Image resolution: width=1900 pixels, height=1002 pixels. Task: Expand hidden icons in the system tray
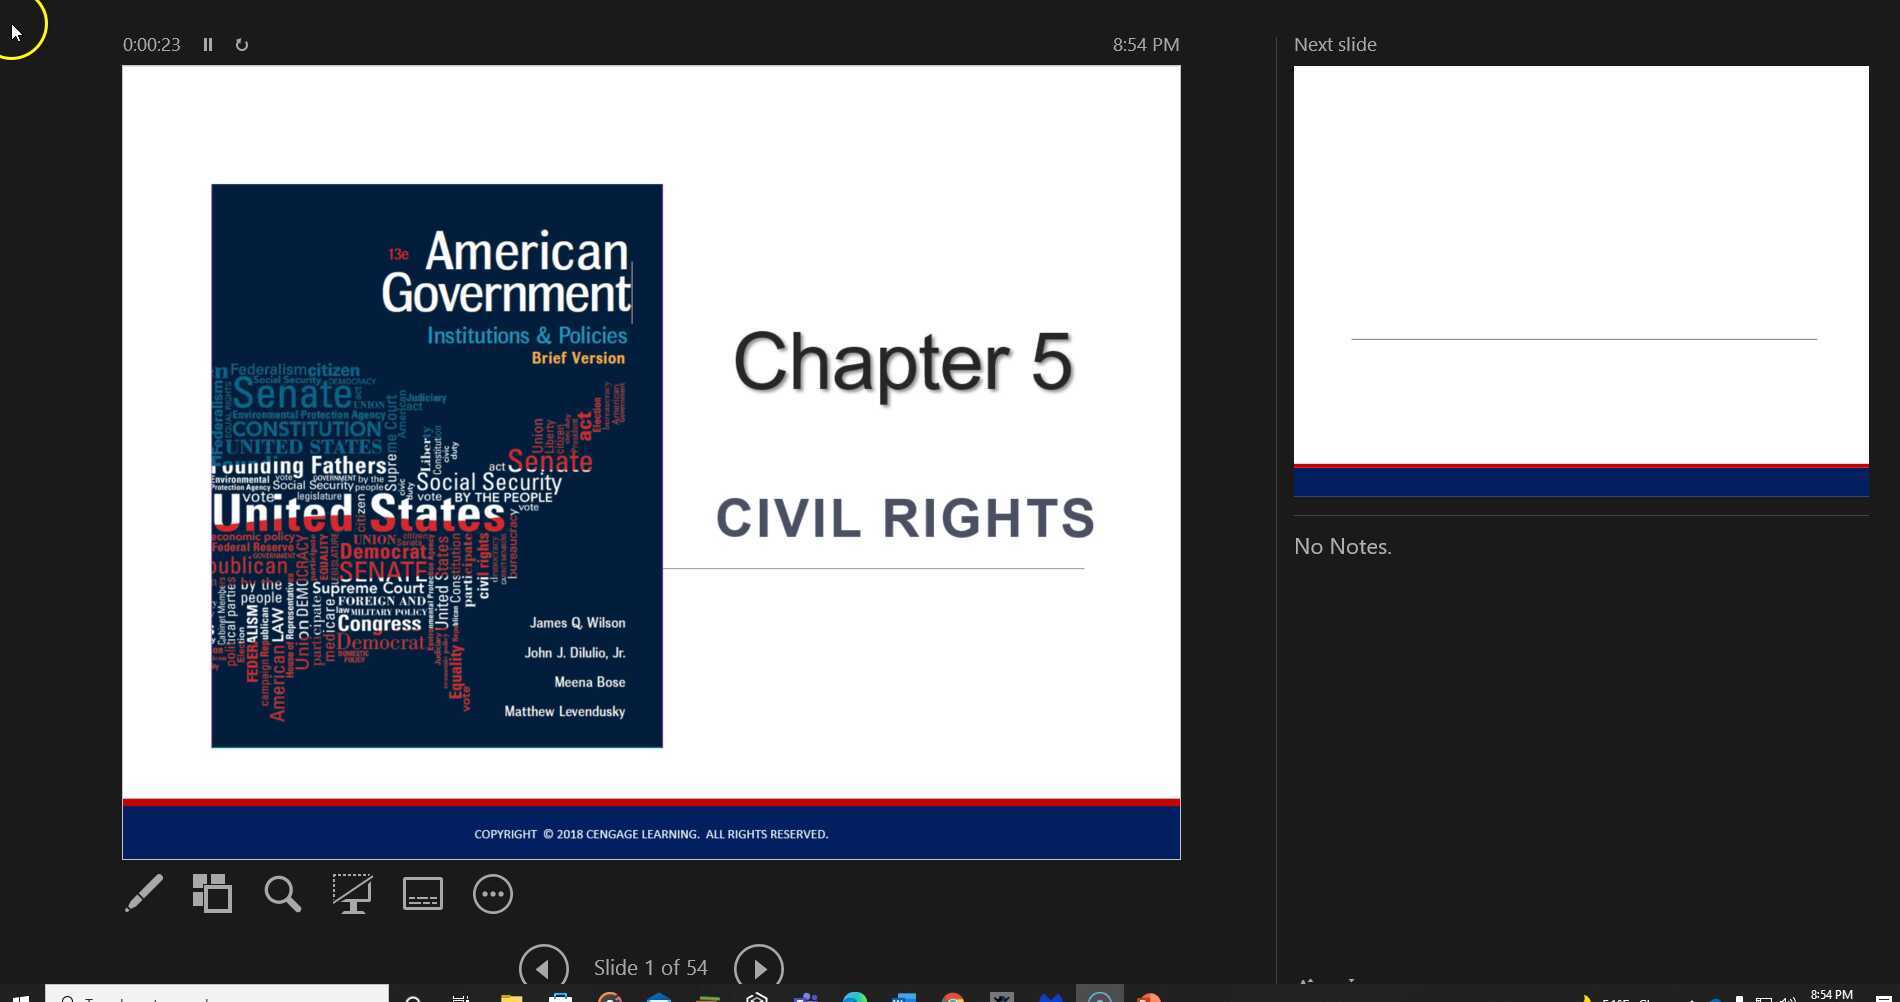click(x=1692, y=996)
